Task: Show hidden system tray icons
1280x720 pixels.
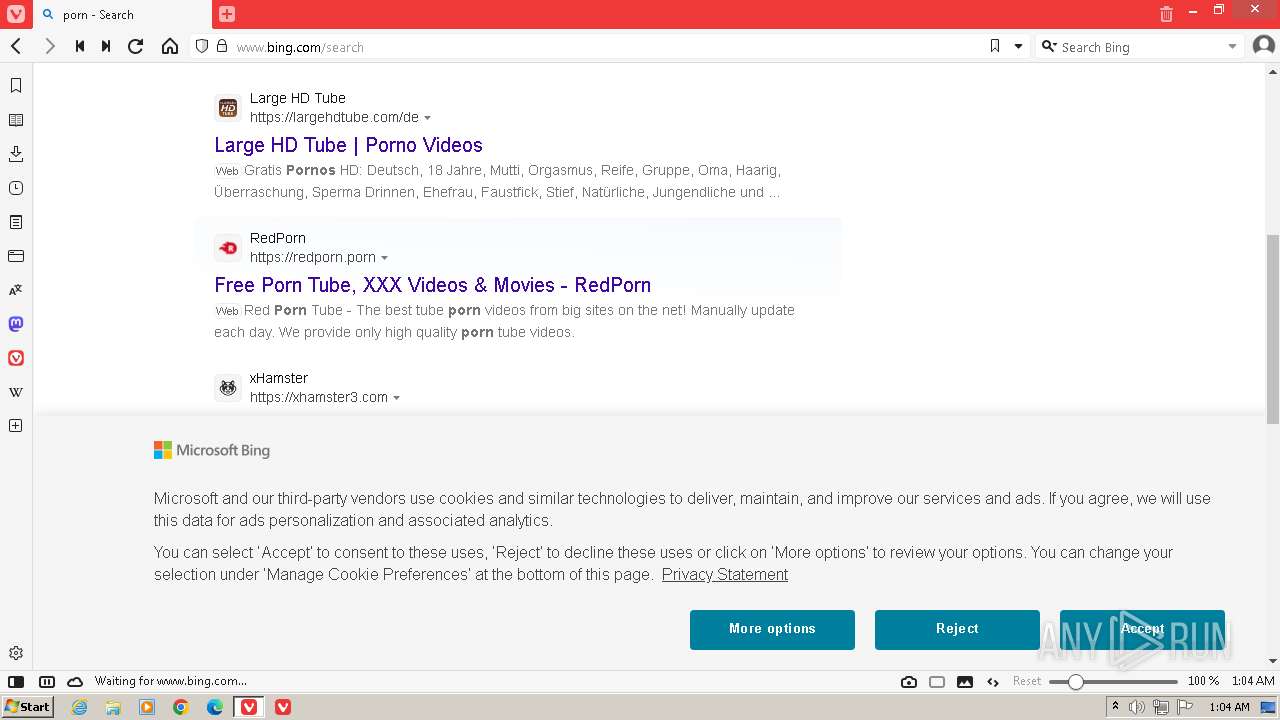Action: tap(1115, 707)
